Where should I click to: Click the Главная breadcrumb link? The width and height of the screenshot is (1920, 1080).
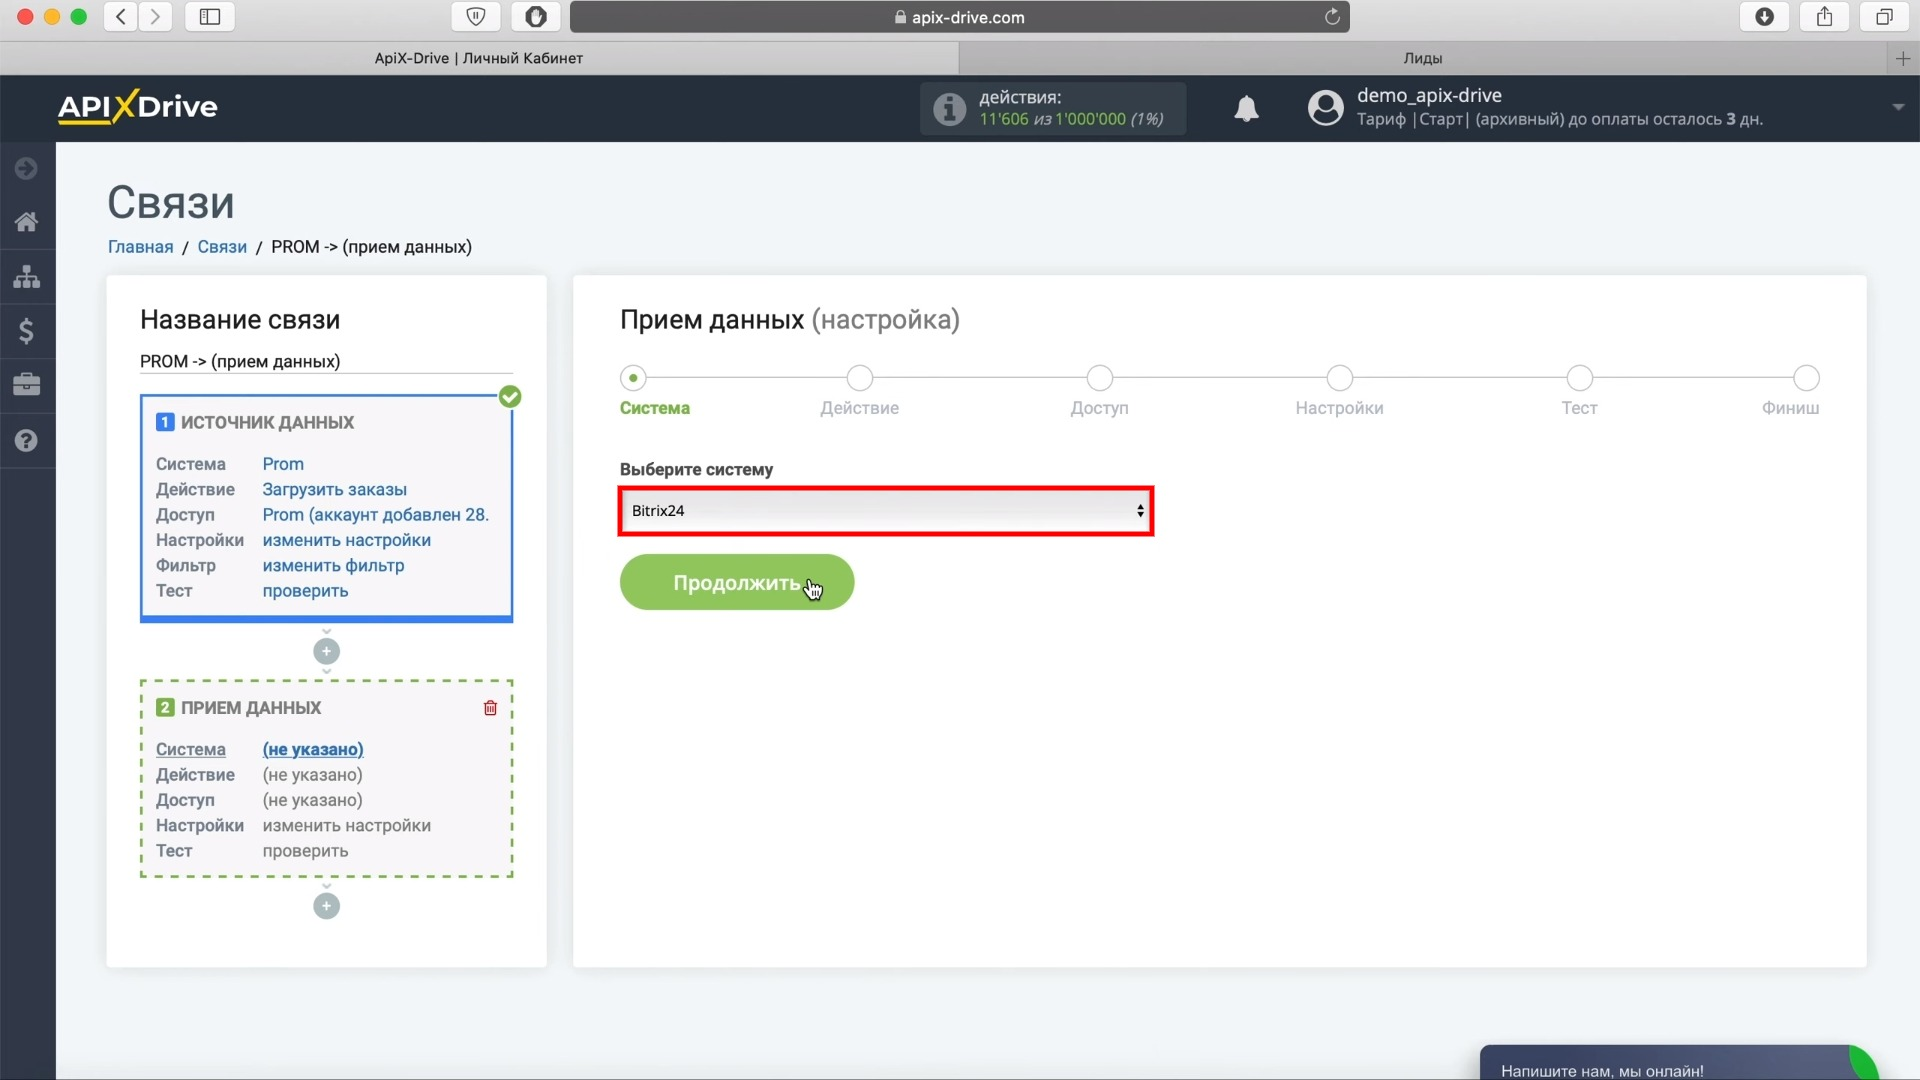141,247
